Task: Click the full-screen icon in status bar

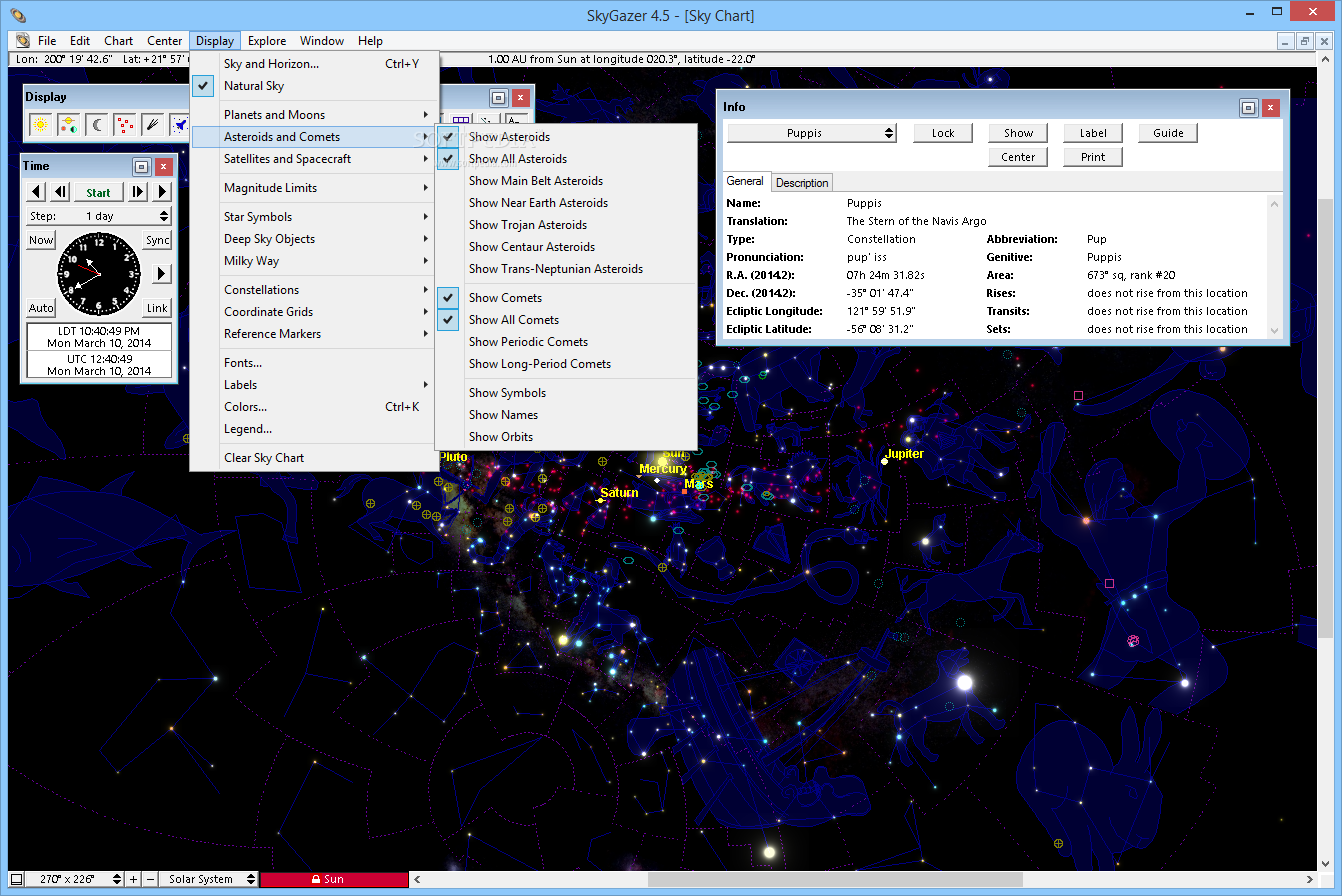Action: click(x=16, y=879)
